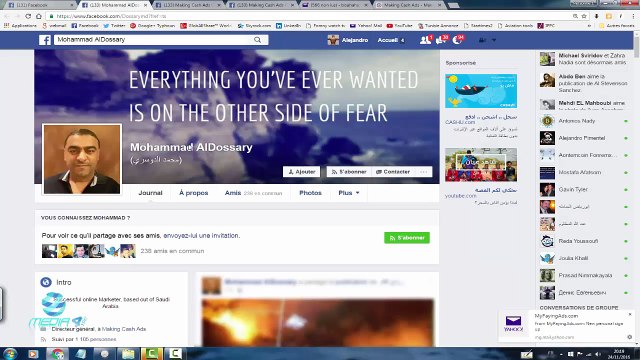Select the Amis tab
Screen dimensions: 640x360
(253, 193)
